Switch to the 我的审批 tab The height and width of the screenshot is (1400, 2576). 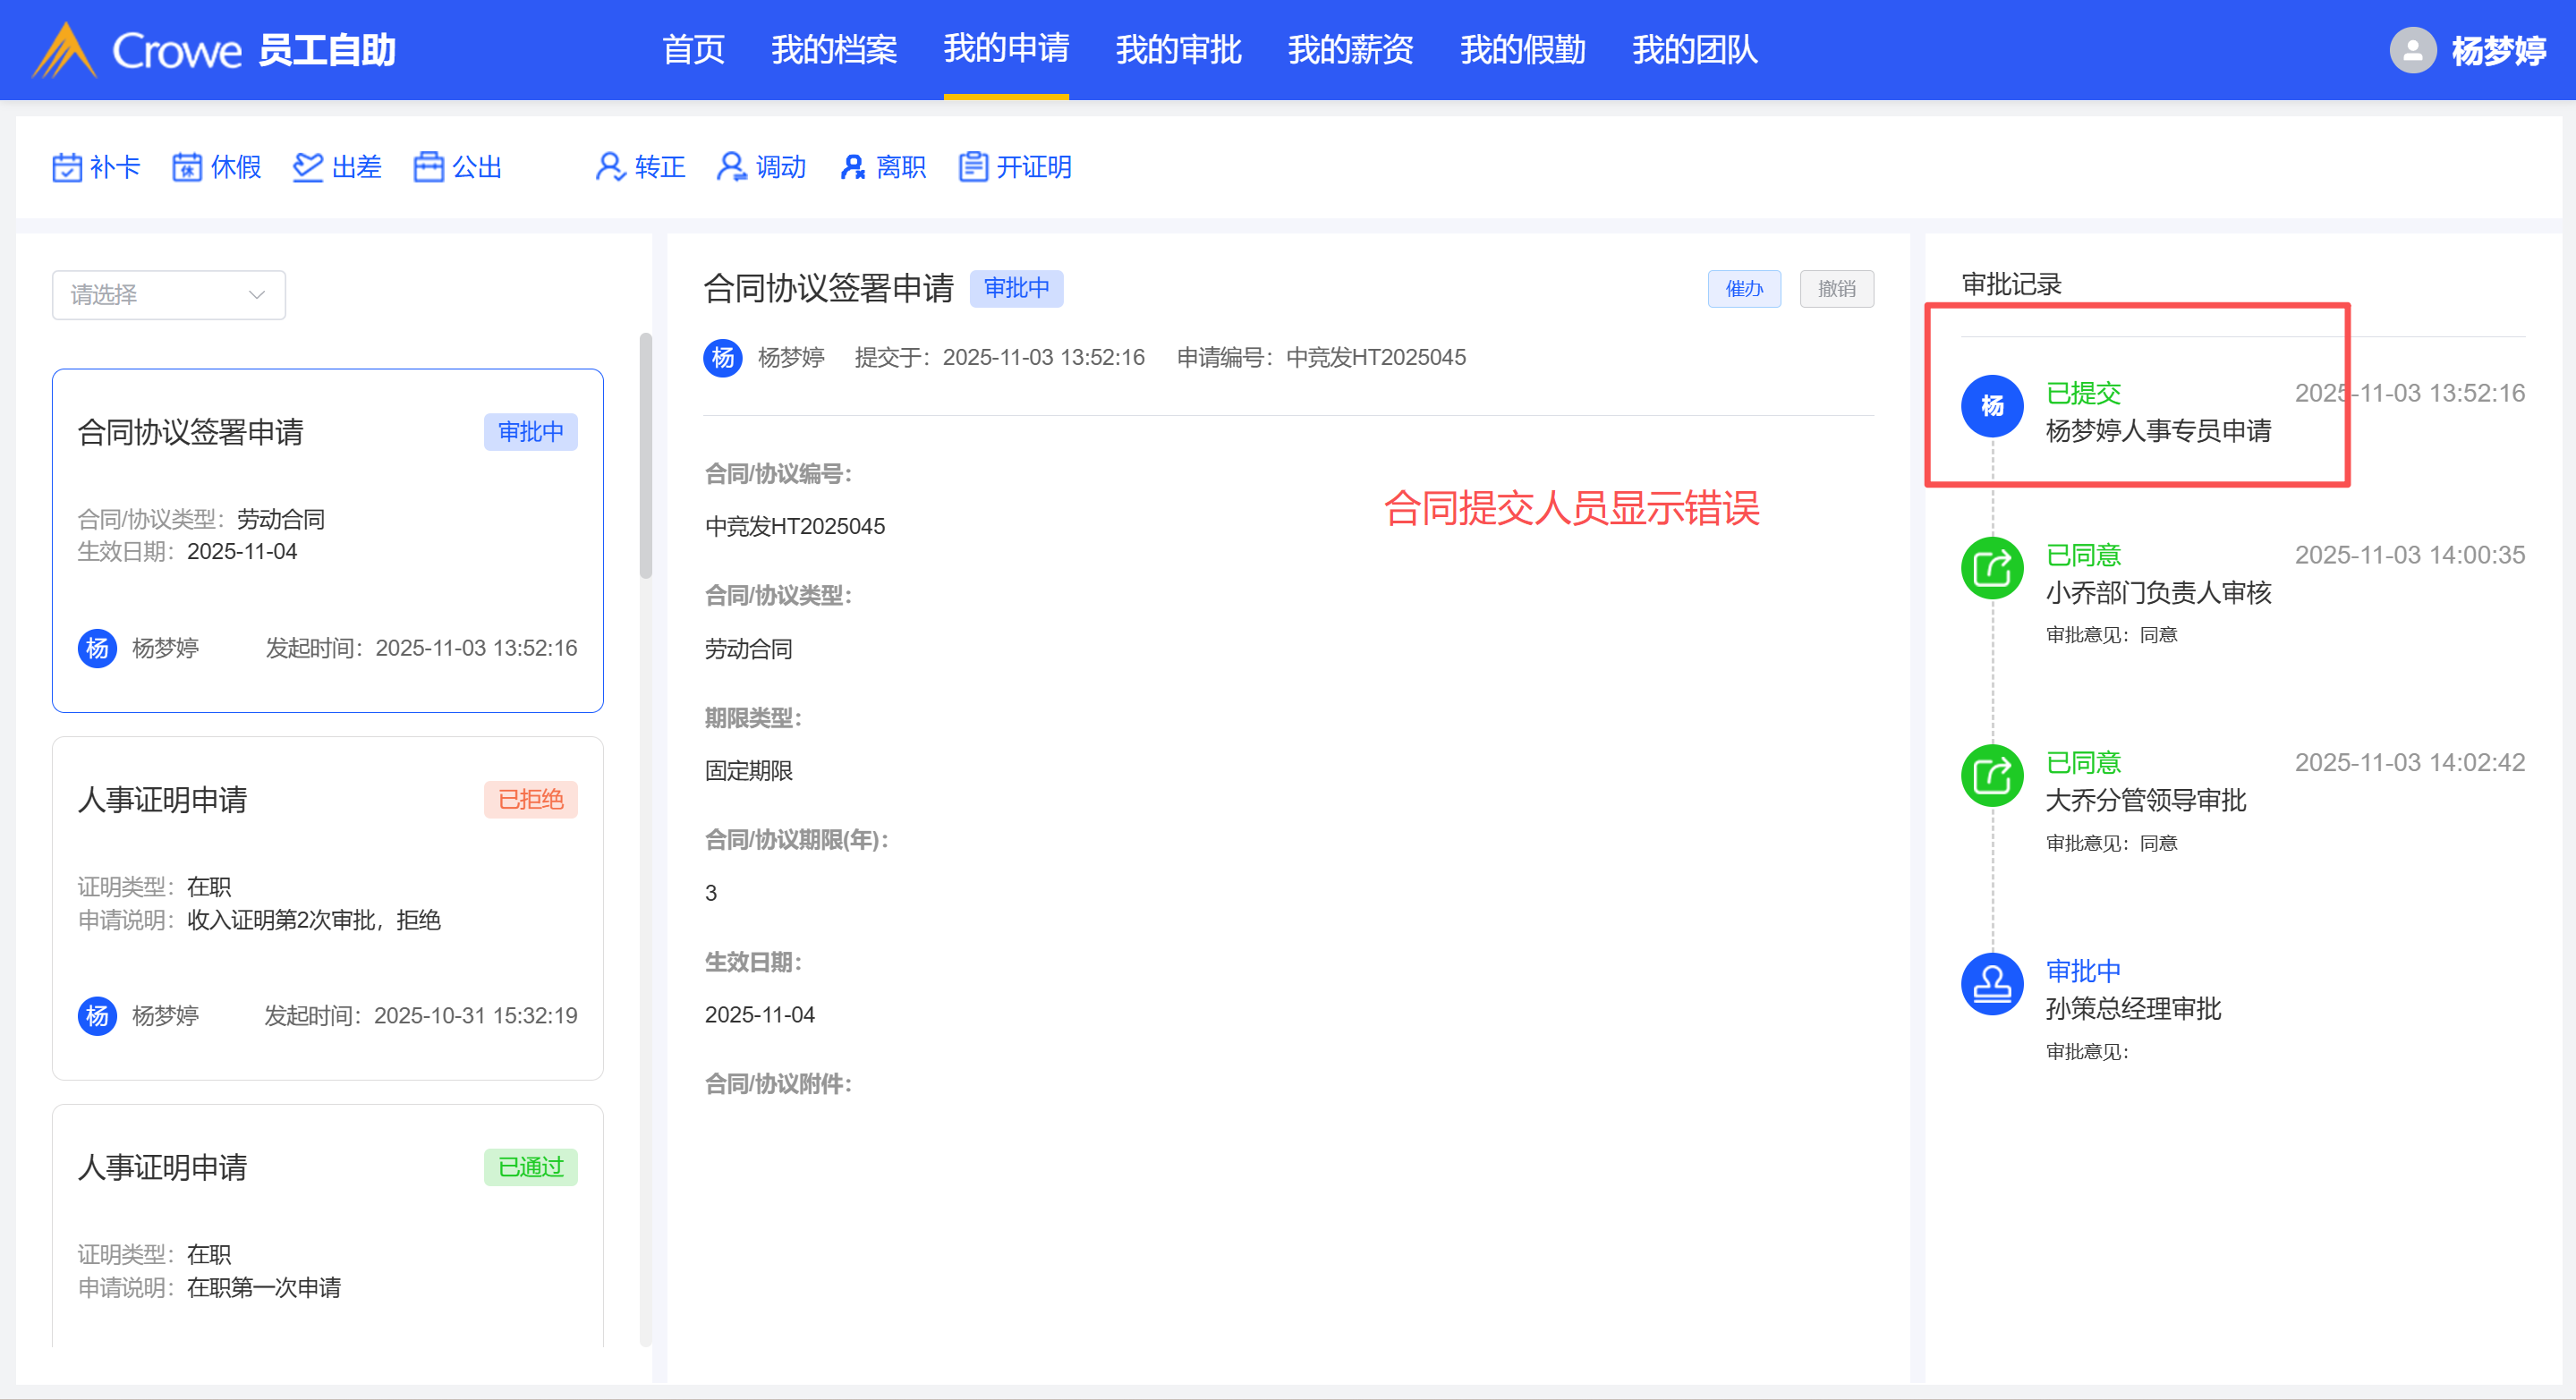coord(1178,50)
